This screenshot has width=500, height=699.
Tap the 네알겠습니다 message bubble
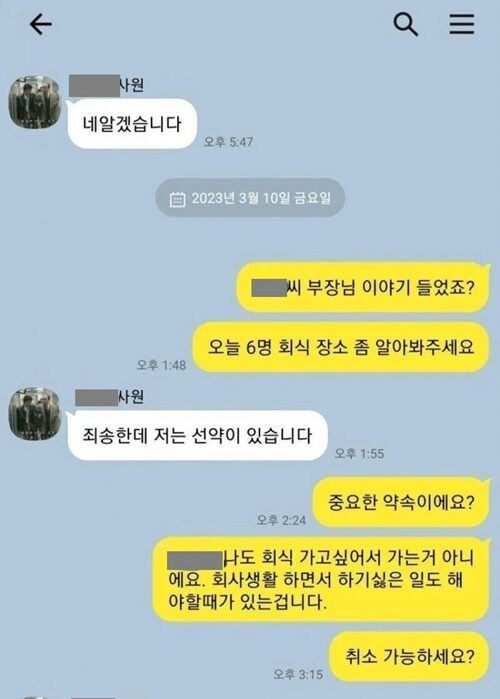point(132,124)
